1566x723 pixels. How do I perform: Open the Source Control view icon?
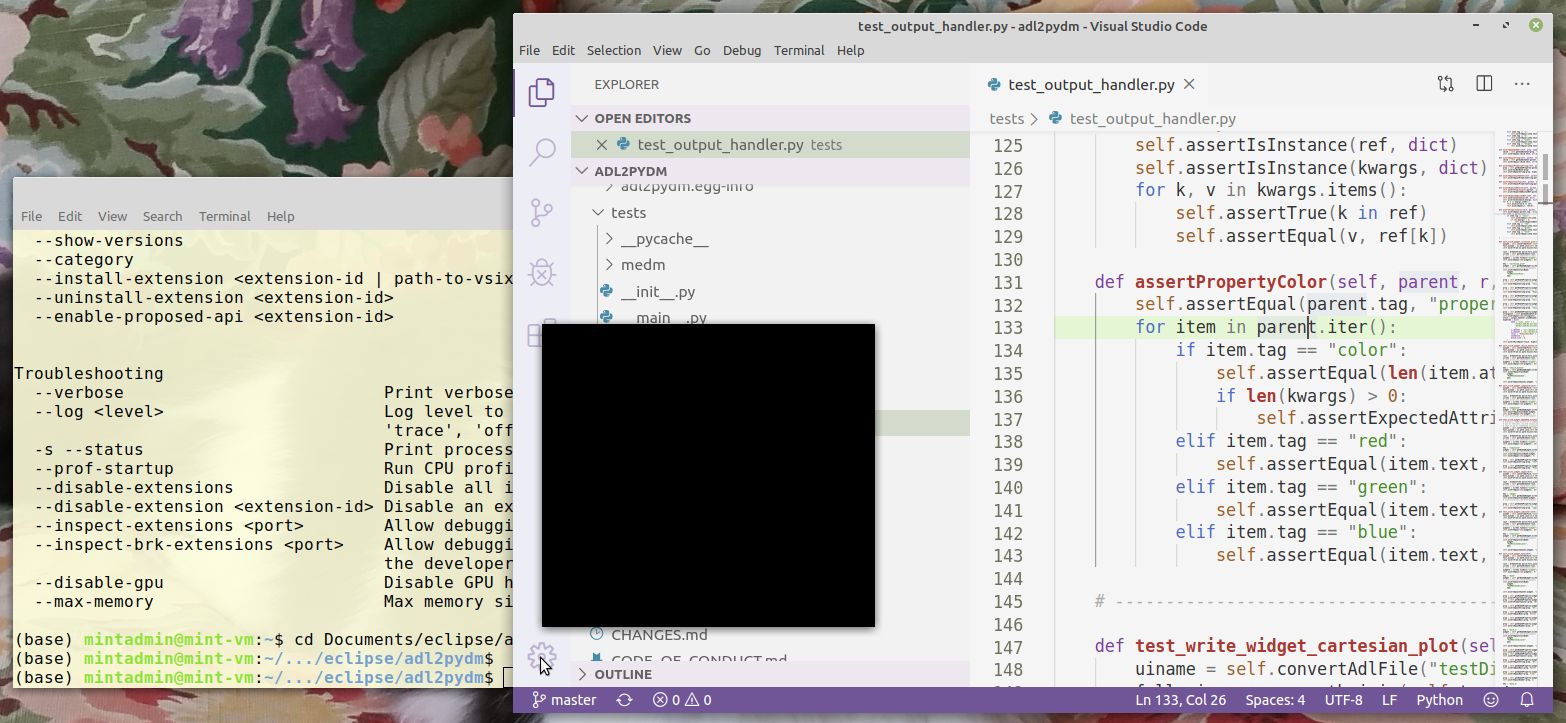coord(541,212)
